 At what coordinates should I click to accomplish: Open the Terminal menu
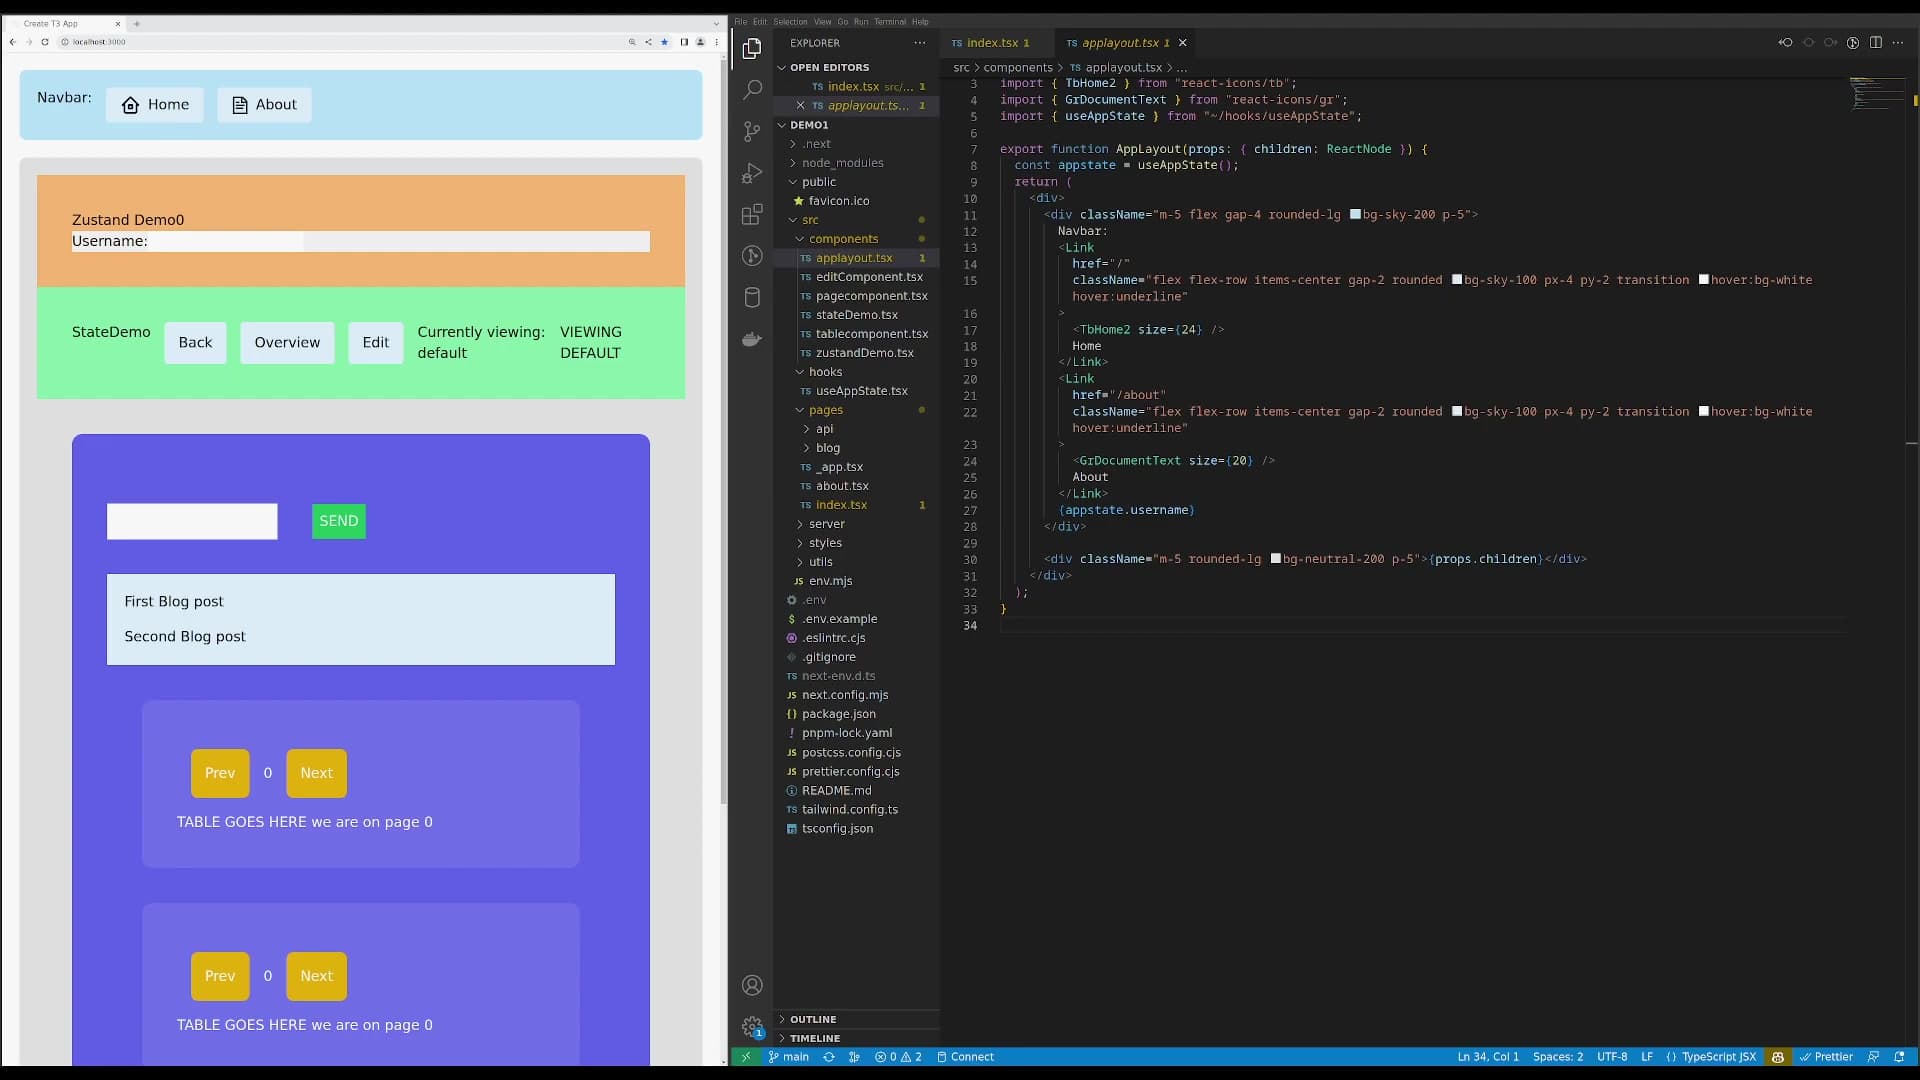tap(889, 21)
